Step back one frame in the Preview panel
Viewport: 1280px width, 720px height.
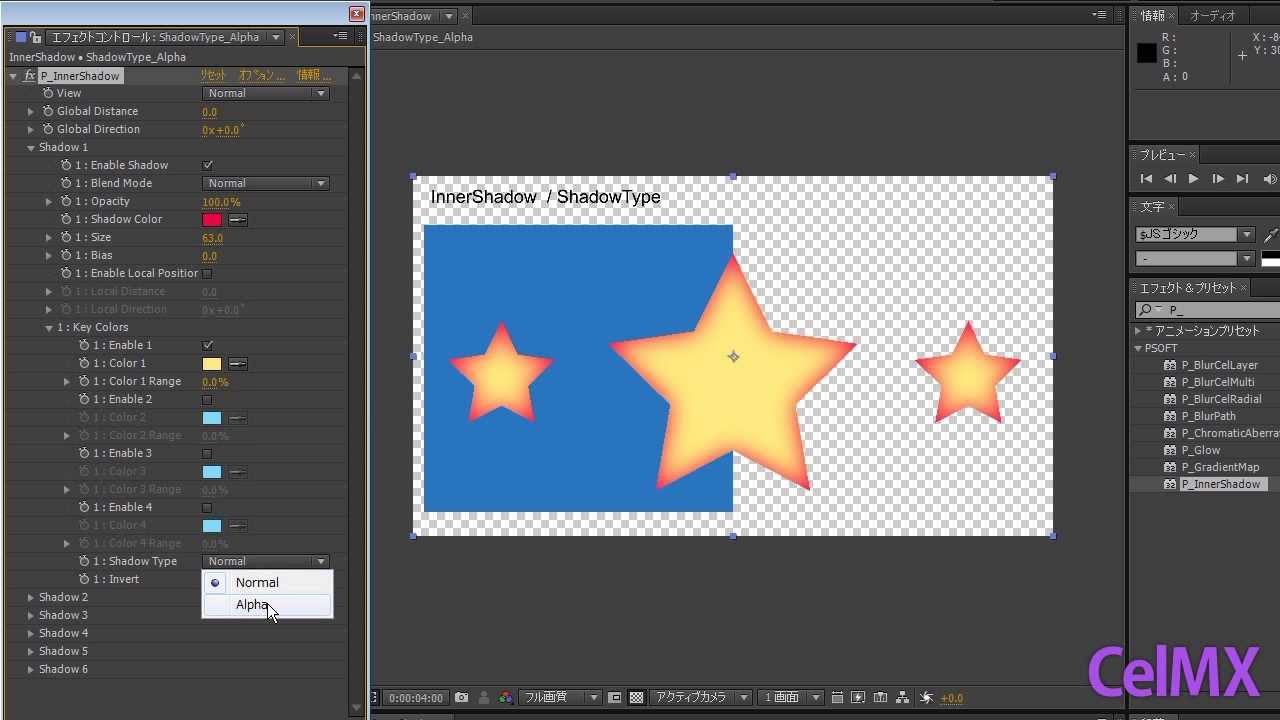1170,179
